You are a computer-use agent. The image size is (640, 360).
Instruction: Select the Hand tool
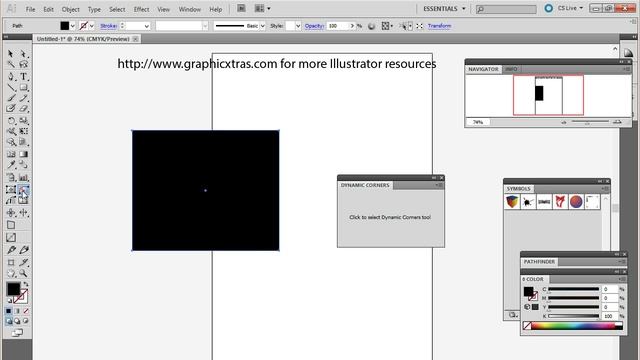[11, 273]
